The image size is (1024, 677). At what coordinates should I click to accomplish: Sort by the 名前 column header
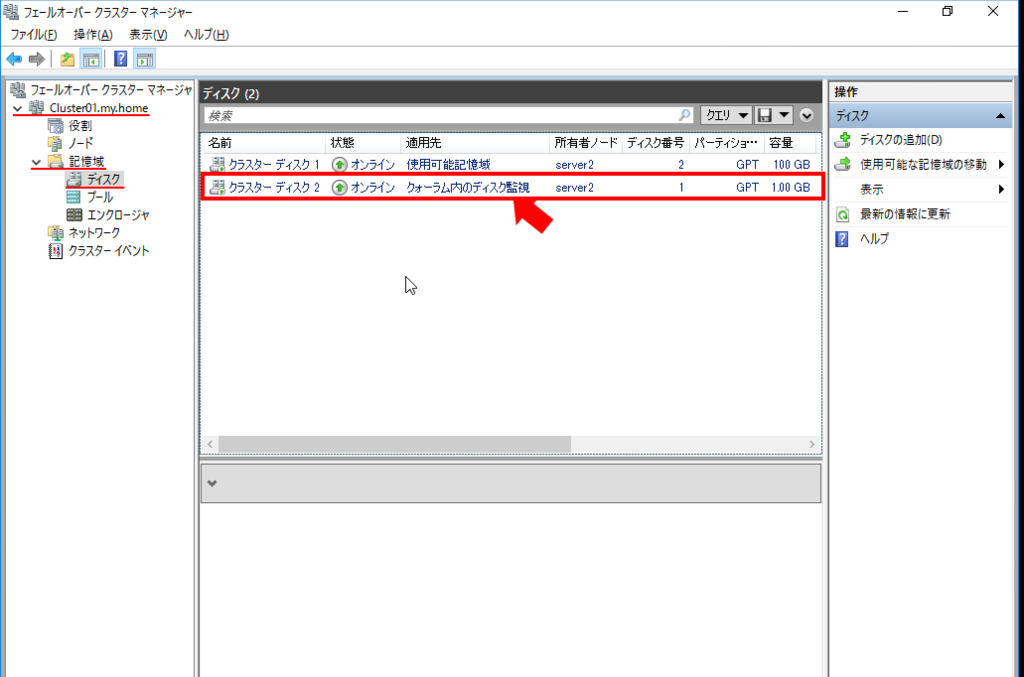tap(263, 143)
